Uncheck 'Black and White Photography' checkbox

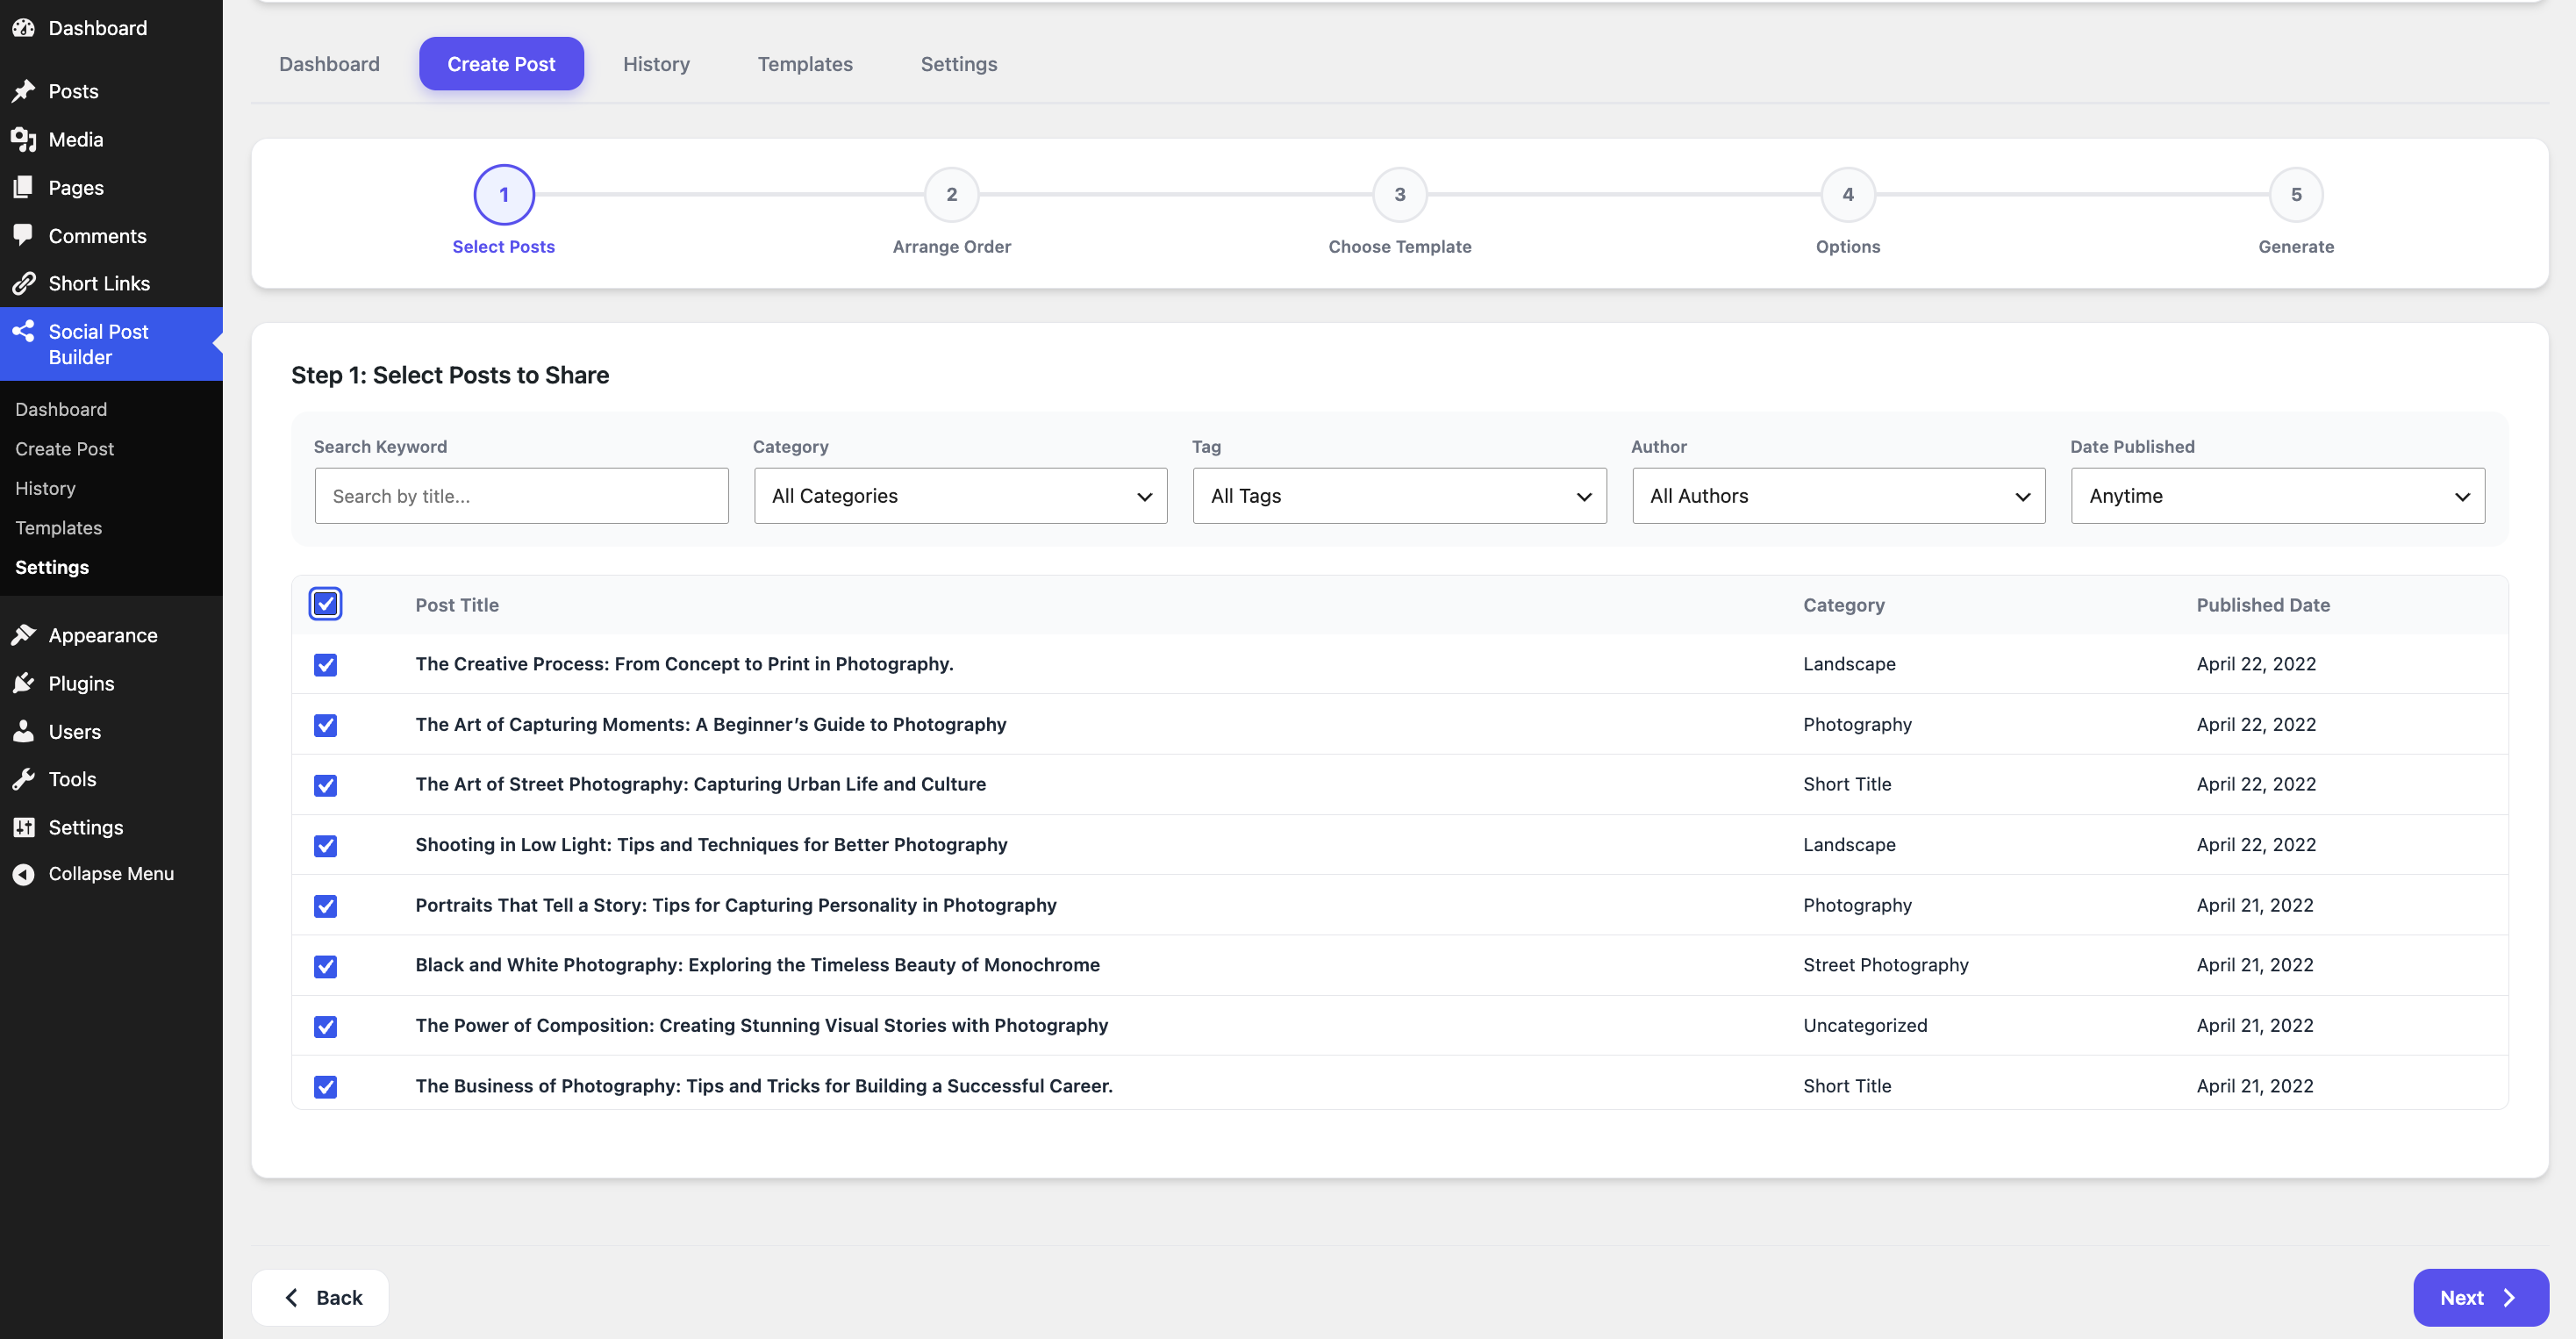pos(325,966)
